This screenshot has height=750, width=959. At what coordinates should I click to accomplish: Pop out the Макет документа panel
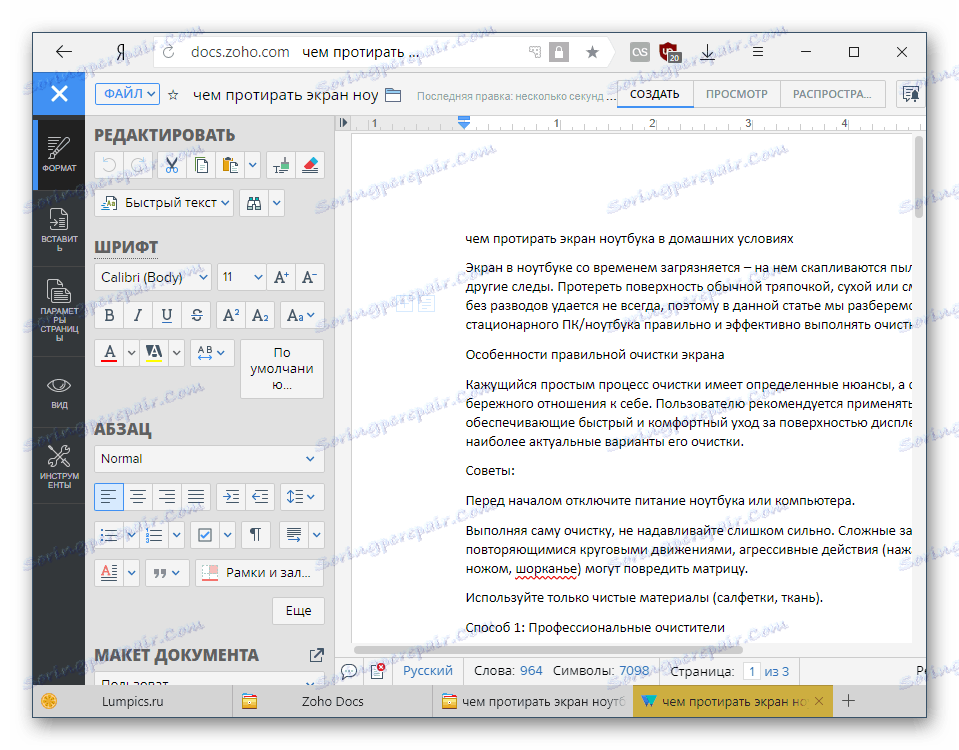[x=317, y=655]
